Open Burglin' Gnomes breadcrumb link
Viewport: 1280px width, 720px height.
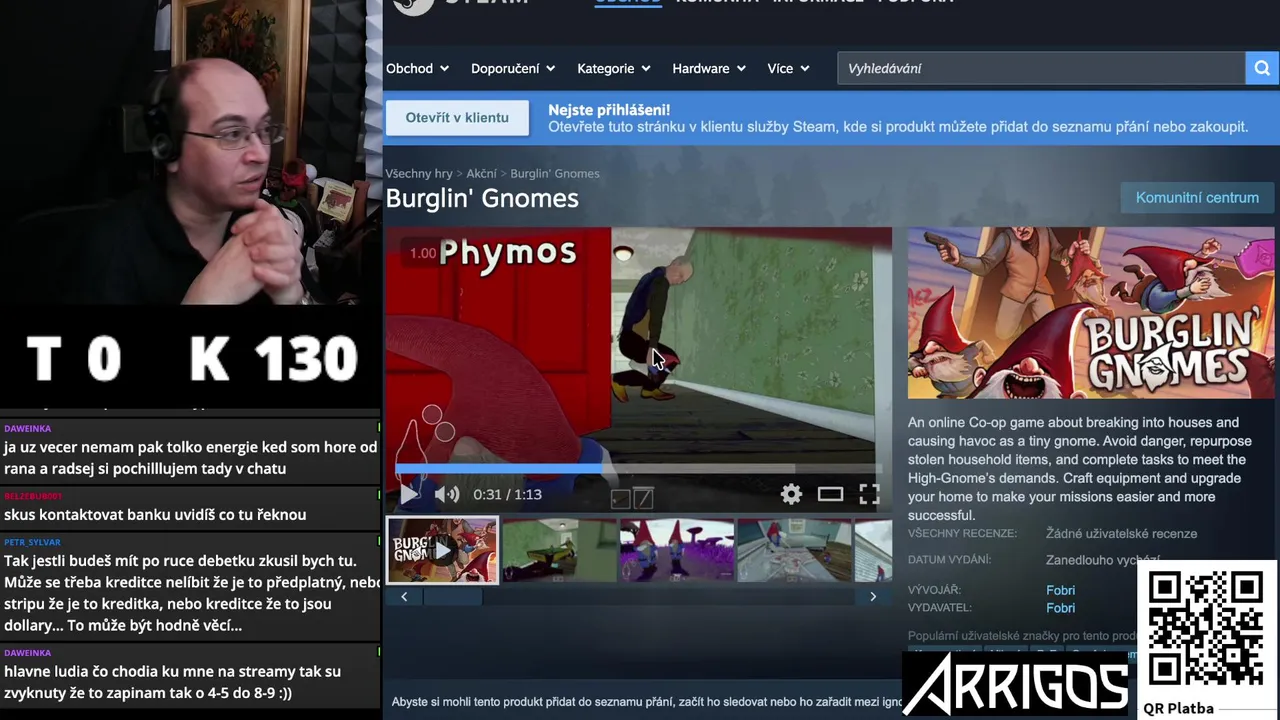click(x=555, y=173)
